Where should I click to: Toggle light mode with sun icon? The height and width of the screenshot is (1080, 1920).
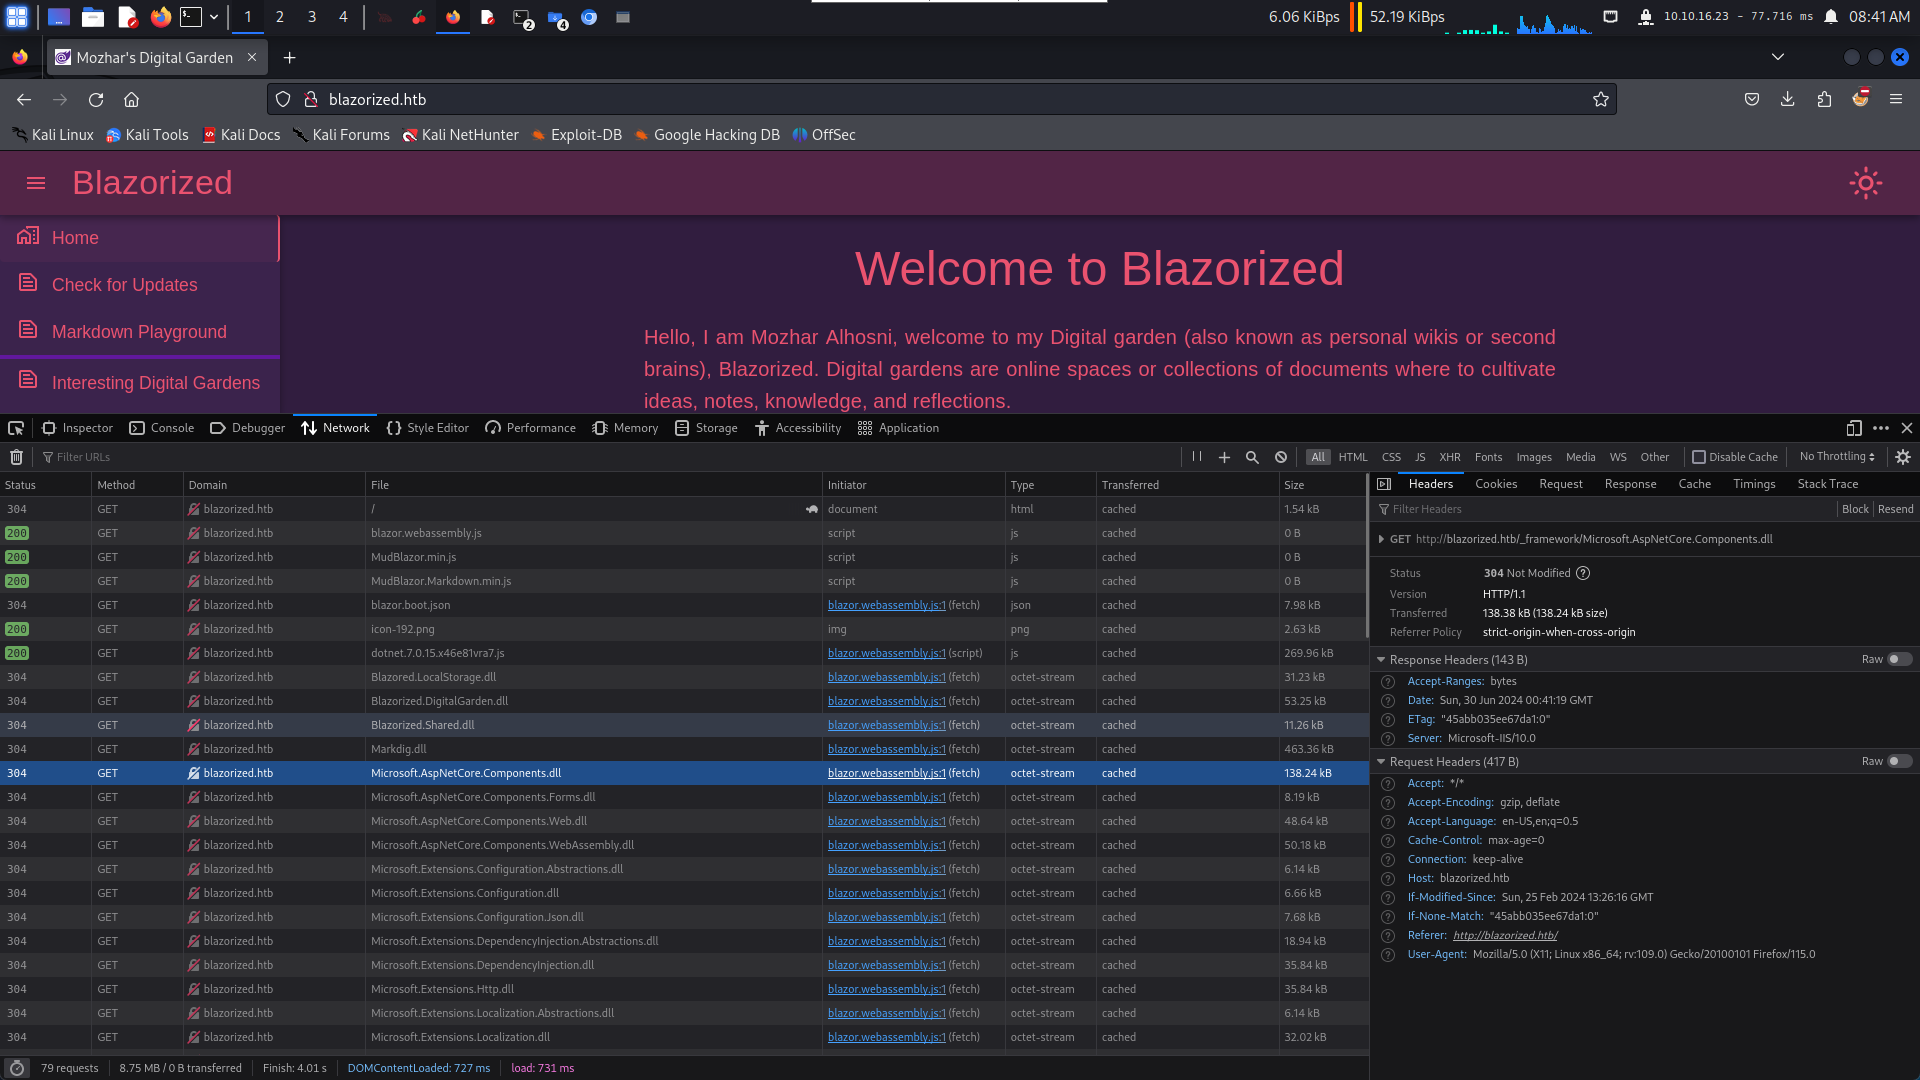pyautogui.click(x=1865, y=183)
